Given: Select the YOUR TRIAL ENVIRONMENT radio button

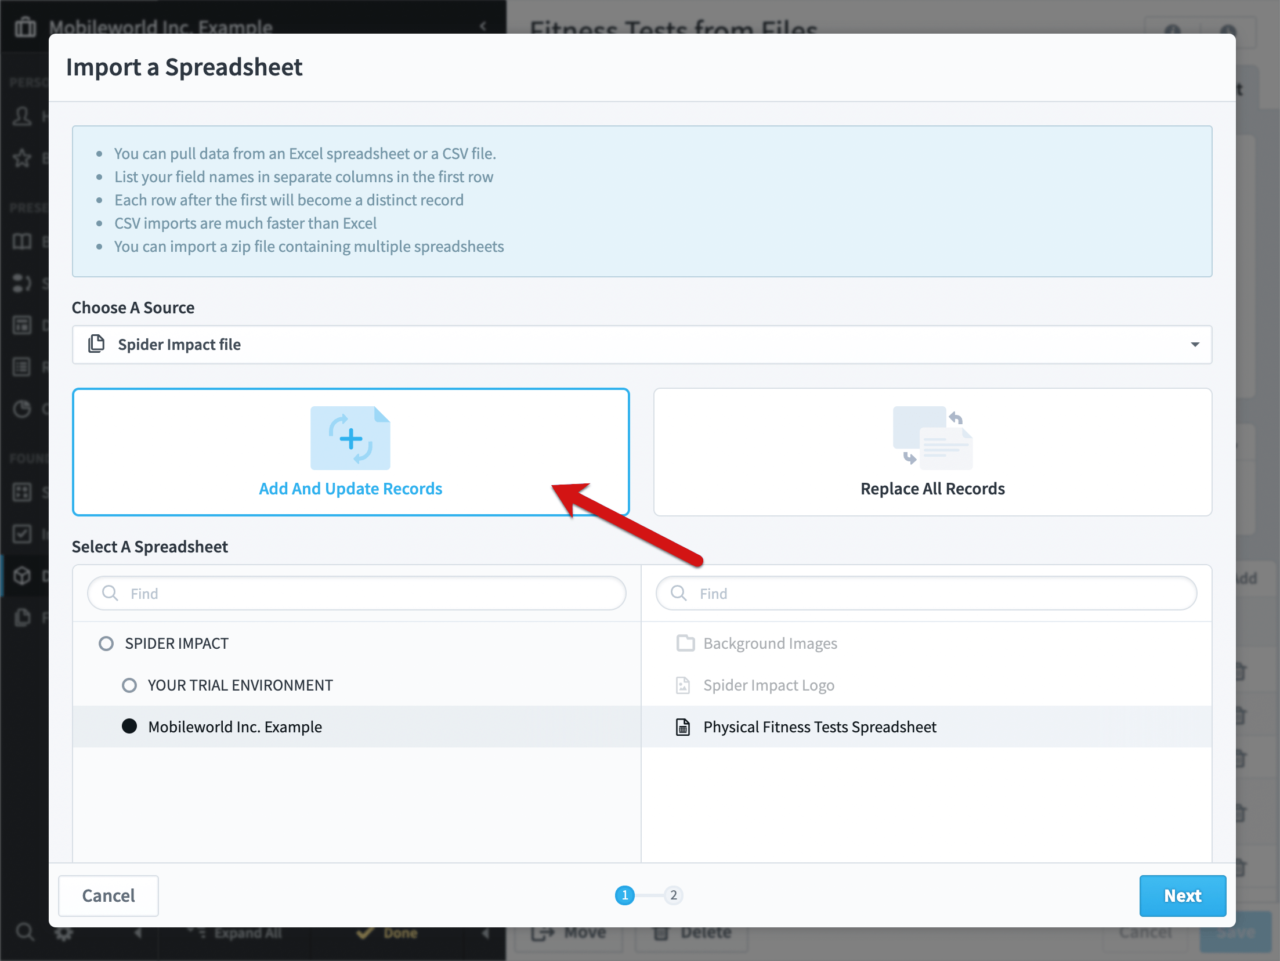Looking at the screenshot, I should (128, 685).
